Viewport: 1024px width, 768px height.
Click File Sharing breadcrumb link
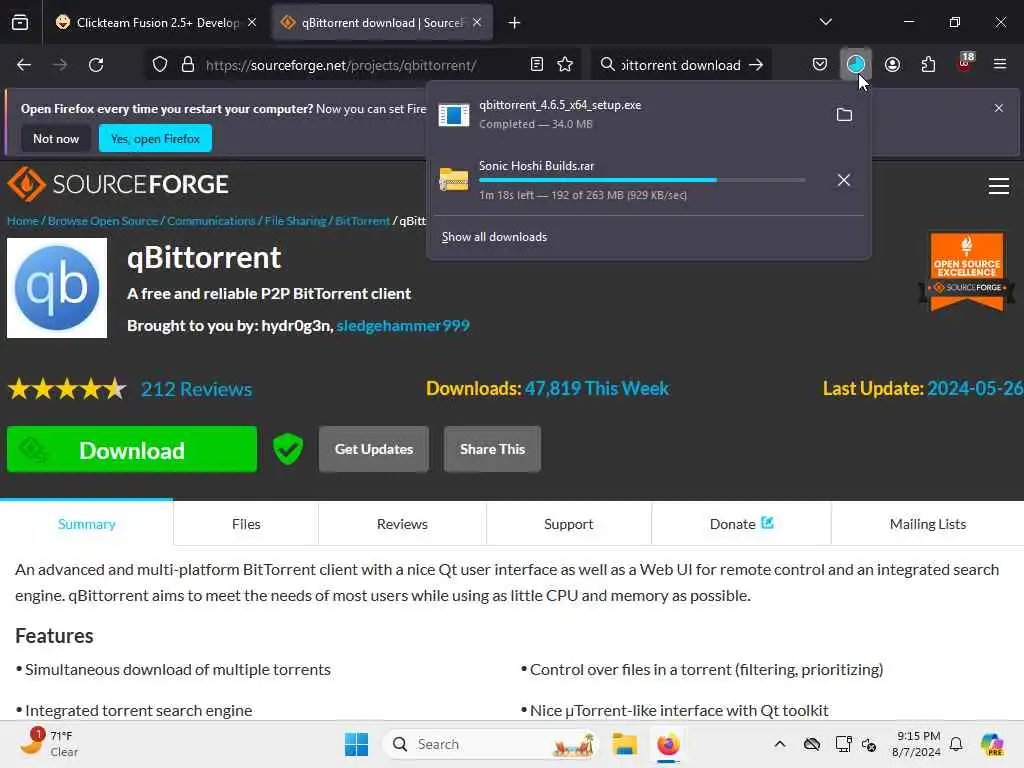click(295, 221)
